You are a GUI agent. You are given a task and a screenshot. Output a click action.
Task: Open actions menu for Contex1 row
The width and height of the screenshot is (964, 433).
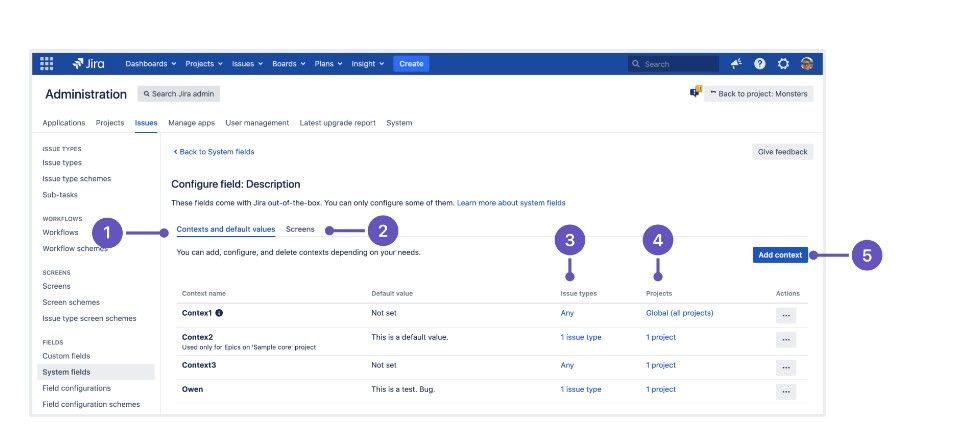tap(786, 316)
